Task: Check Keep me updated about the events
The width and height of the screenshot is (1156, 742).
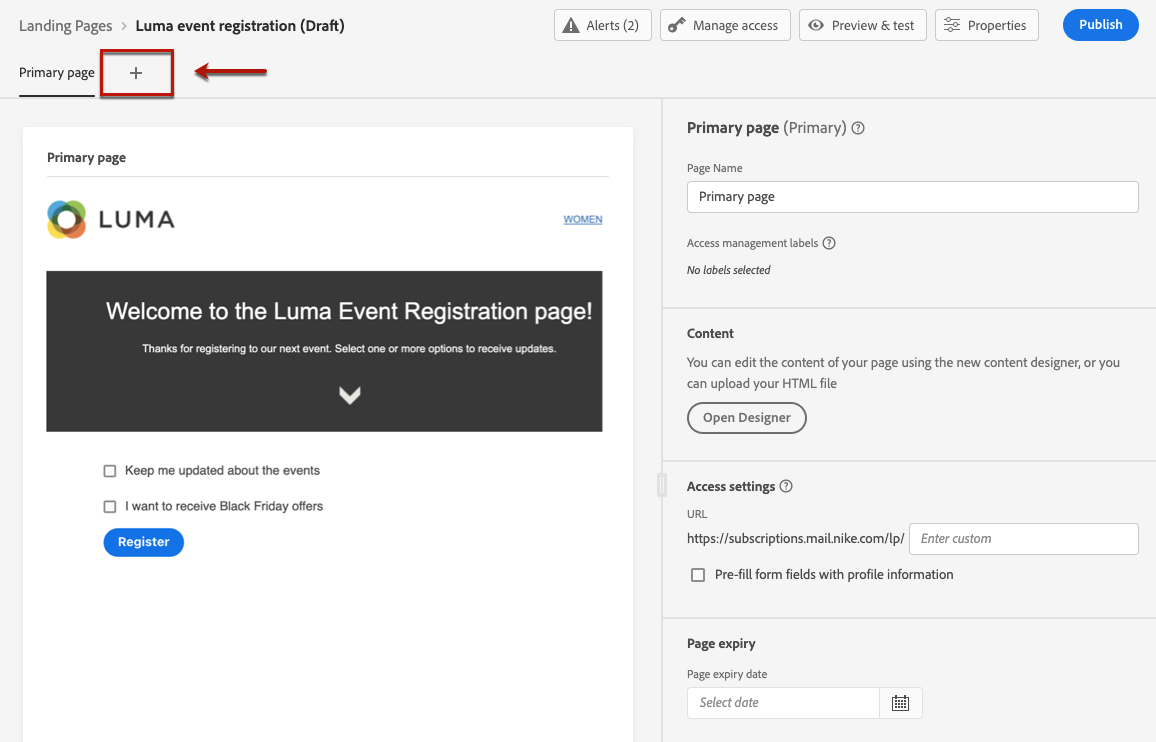Action: tap(110, 471)
